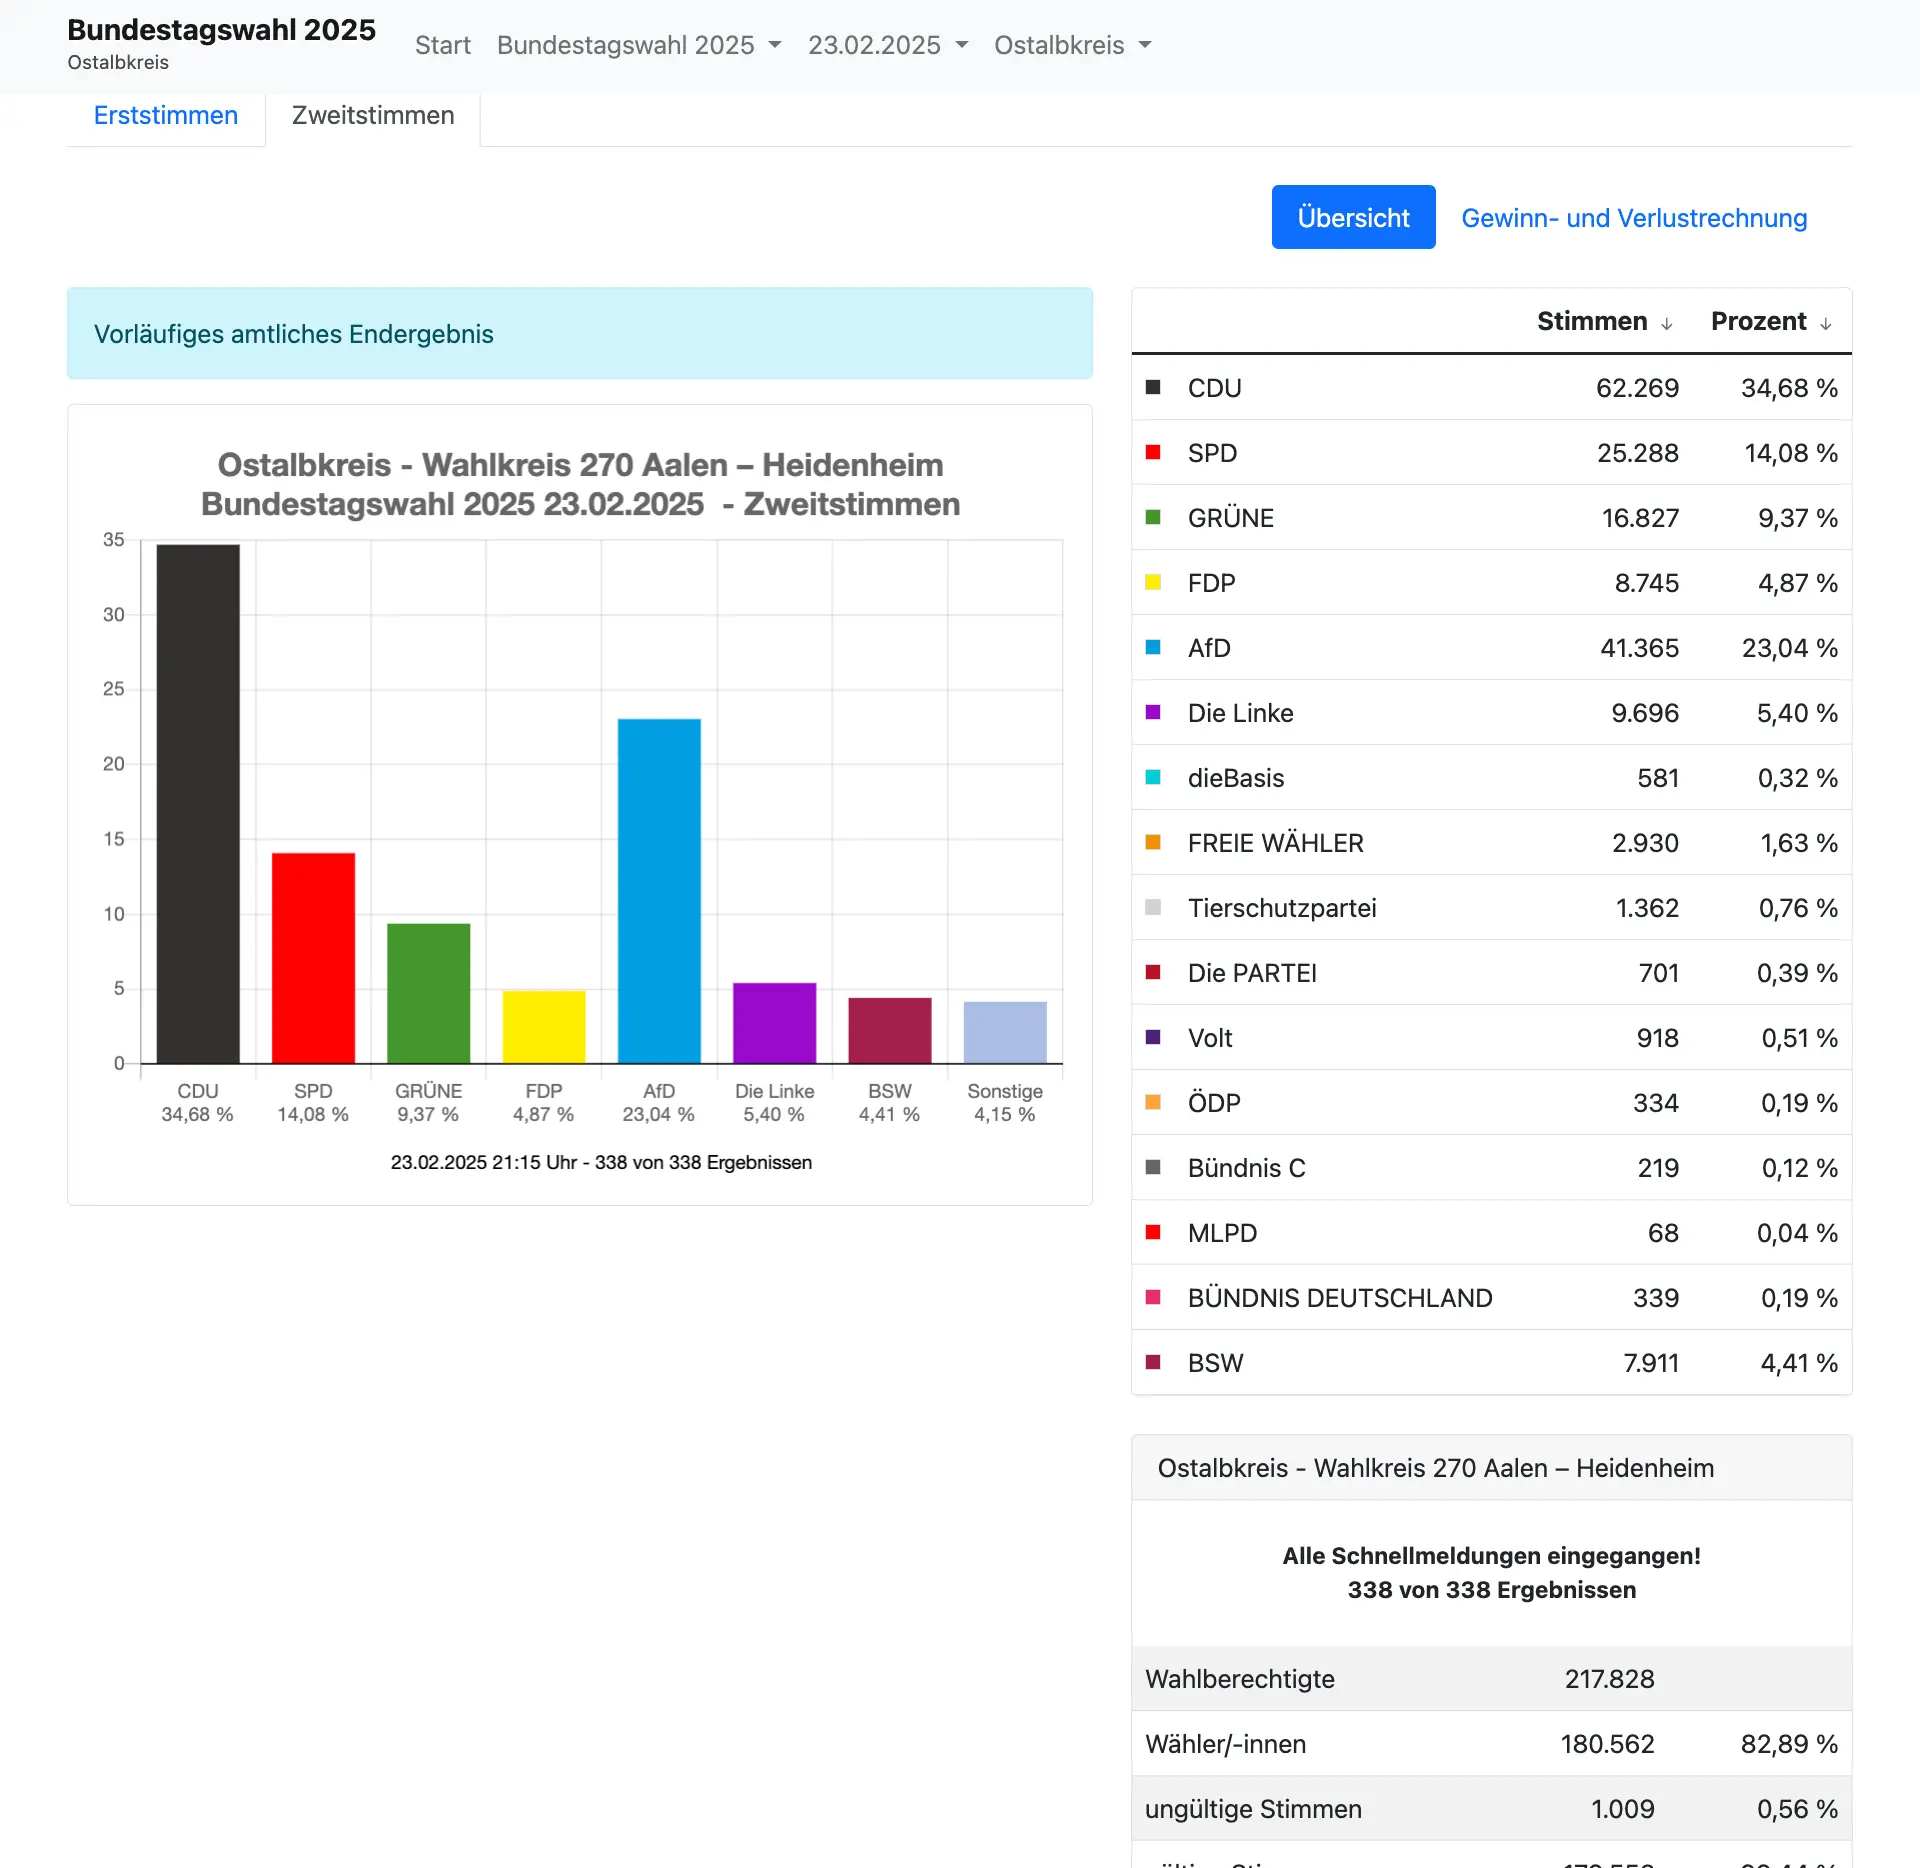
Task: Click the chart title Ostalbkreis Wahlkreis 270
Action: tap(580, 484)
